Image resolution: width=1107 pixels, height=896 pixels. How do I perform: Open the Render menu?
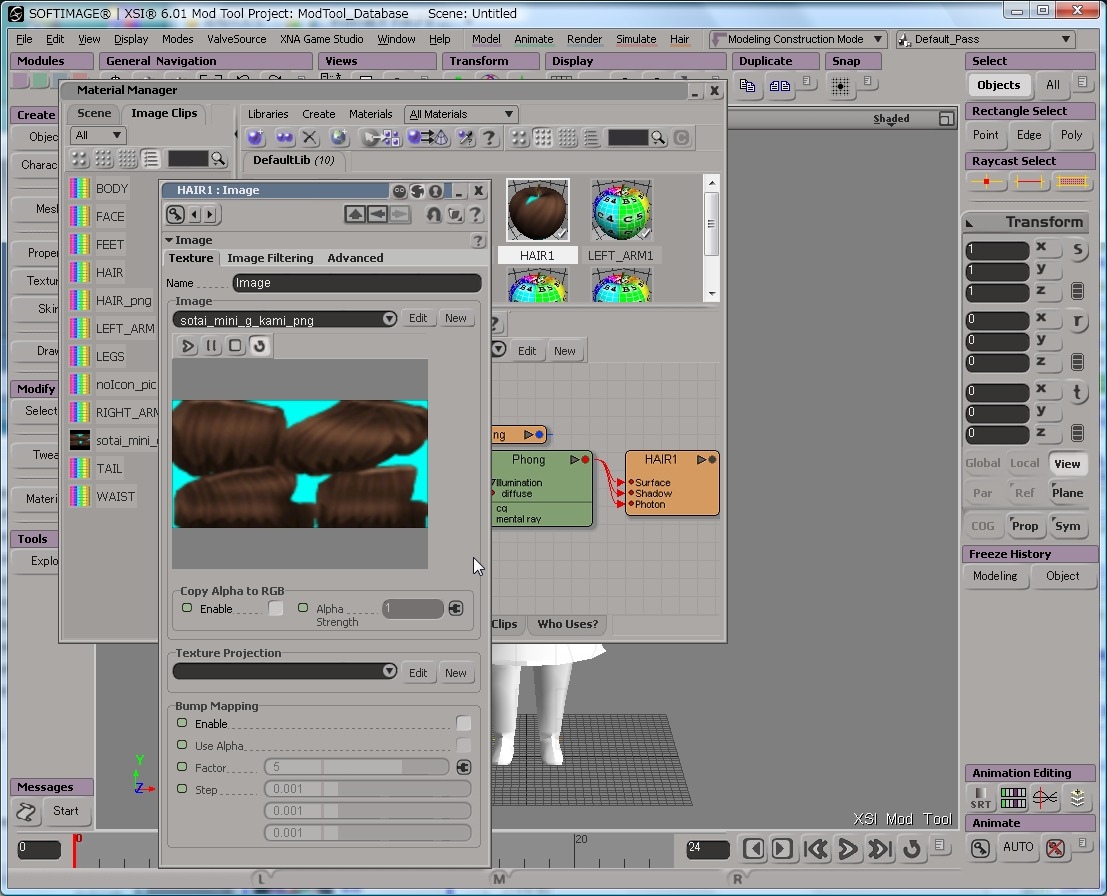click(584, 39)
